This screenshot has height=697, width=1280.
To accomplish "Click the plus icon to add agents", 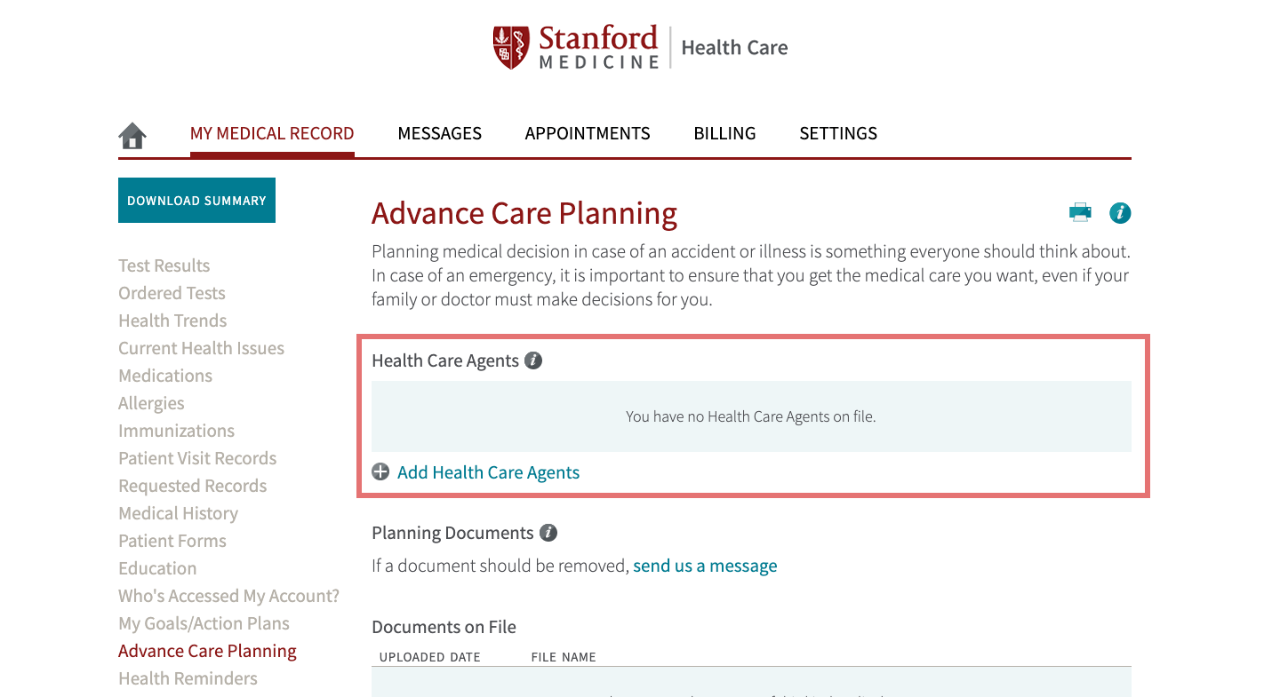I will point(380,472).
